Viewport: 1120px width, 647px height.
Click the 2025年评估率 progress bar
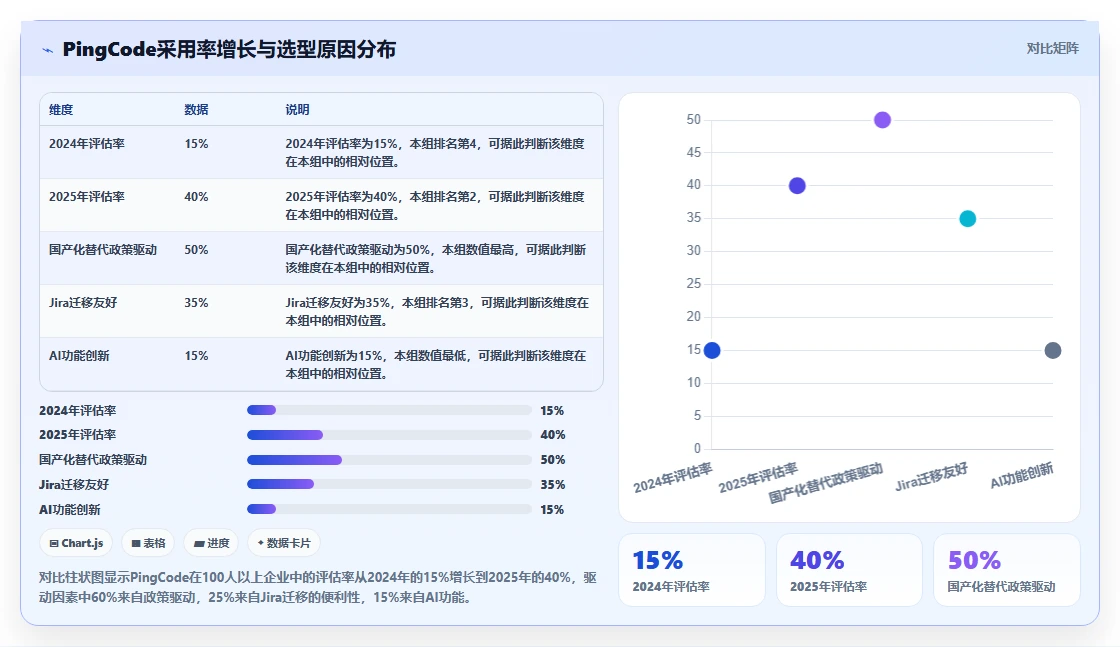[389, 435]
